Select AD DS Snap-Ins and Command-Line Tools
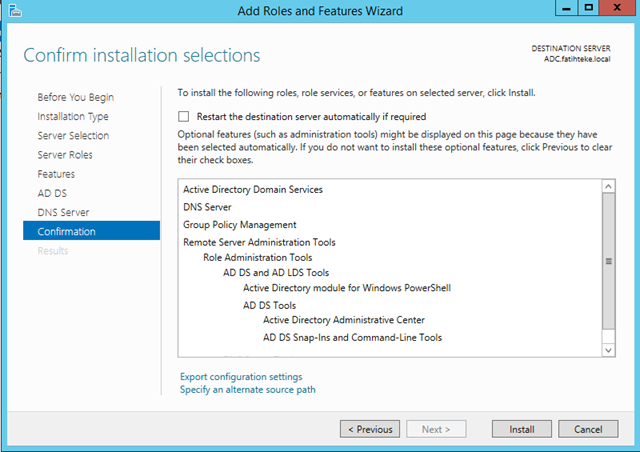This screenshot has height=452, width=640. coord(352,337)
